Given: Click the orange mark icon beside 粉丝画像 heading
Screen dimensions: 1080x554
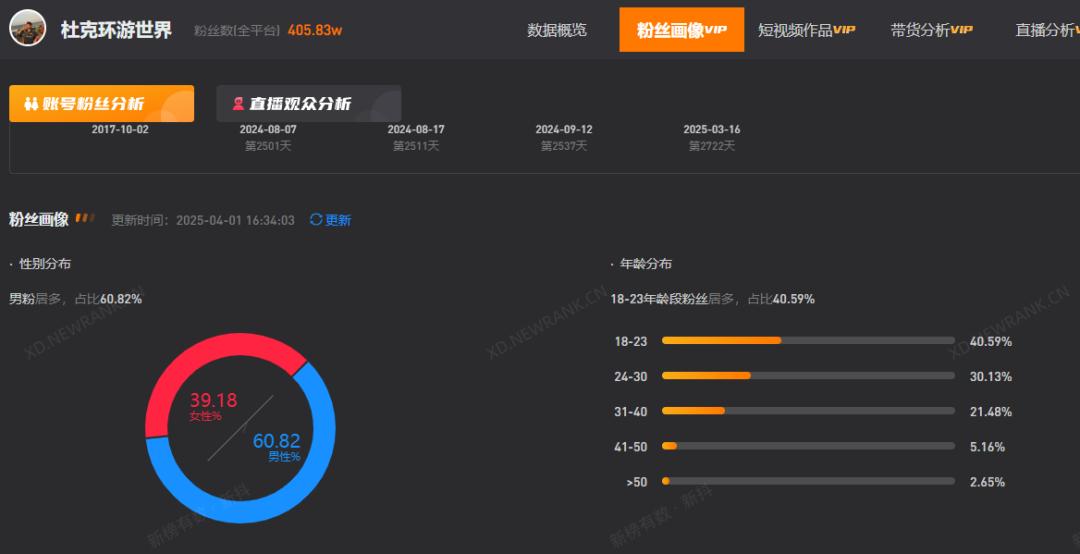Looking at the screenshot, I should click(85, 218).
